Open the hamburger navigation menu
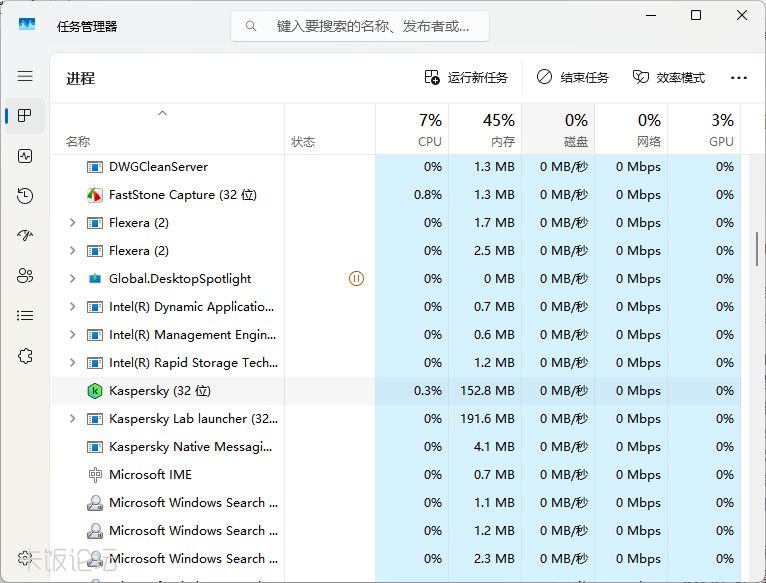The height and width of the screenshot is (583, 766). 25,76
